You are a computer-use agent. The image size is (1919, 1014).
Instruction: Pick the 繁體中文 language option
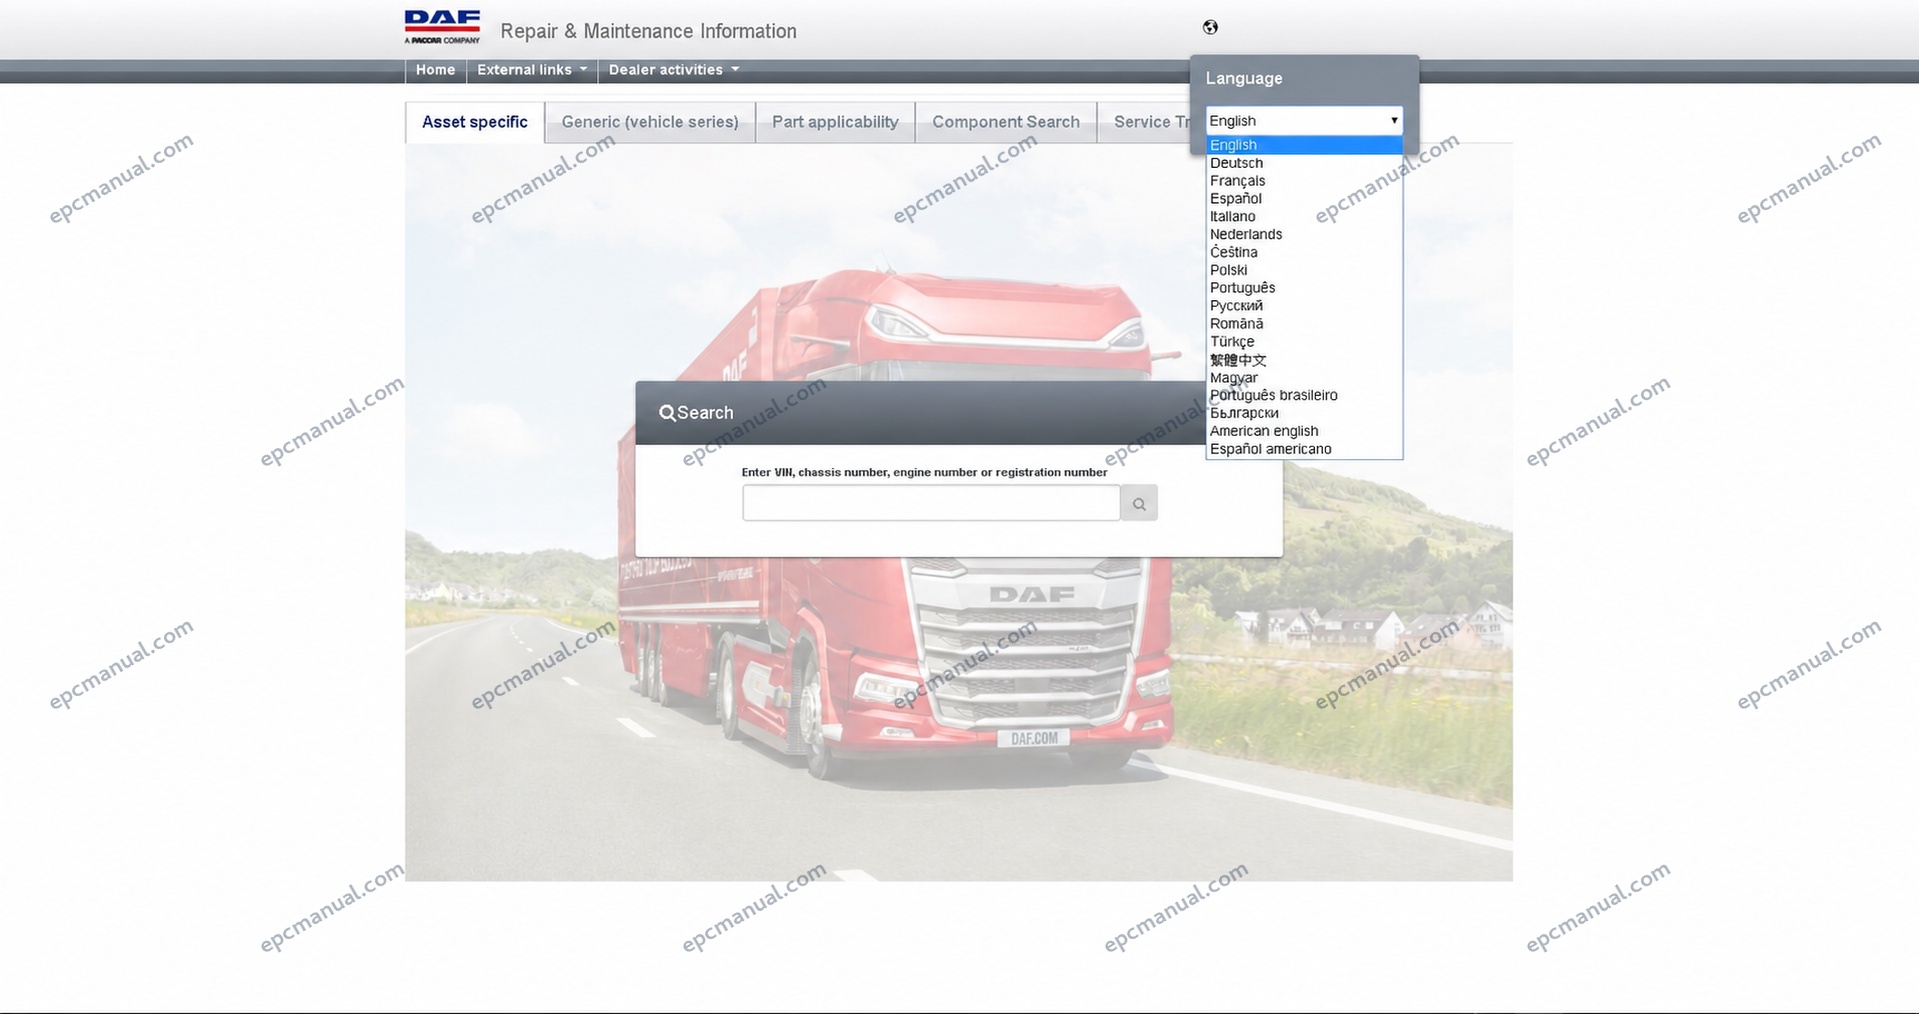pyautogui.click(x=1304, y=360)
